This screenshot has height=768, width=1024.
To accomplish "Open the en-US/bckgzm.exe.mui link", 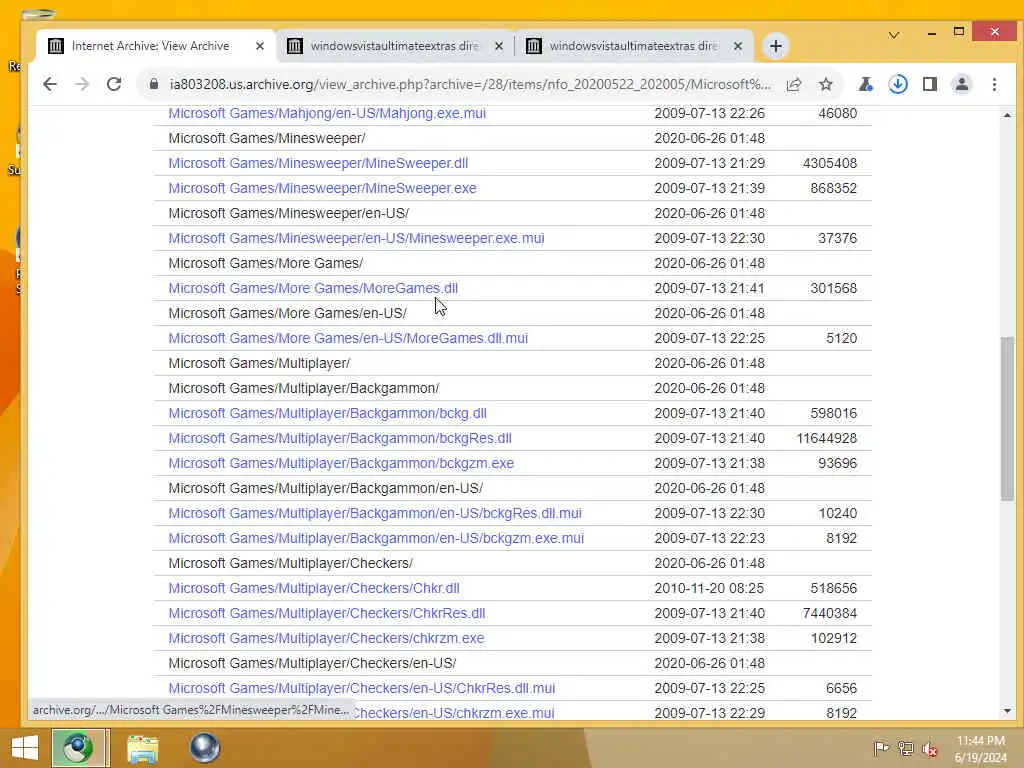I will click(376, 538).
